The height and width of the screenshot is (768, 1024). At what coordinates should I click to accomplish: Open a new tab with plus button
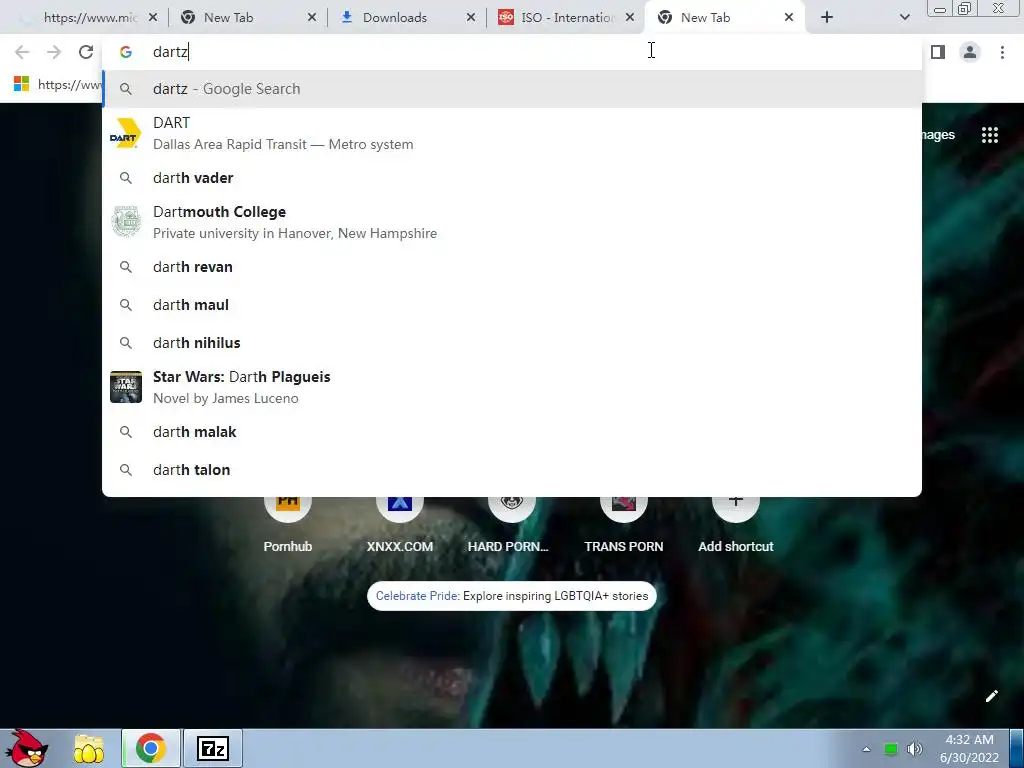(x=827, y=17)
